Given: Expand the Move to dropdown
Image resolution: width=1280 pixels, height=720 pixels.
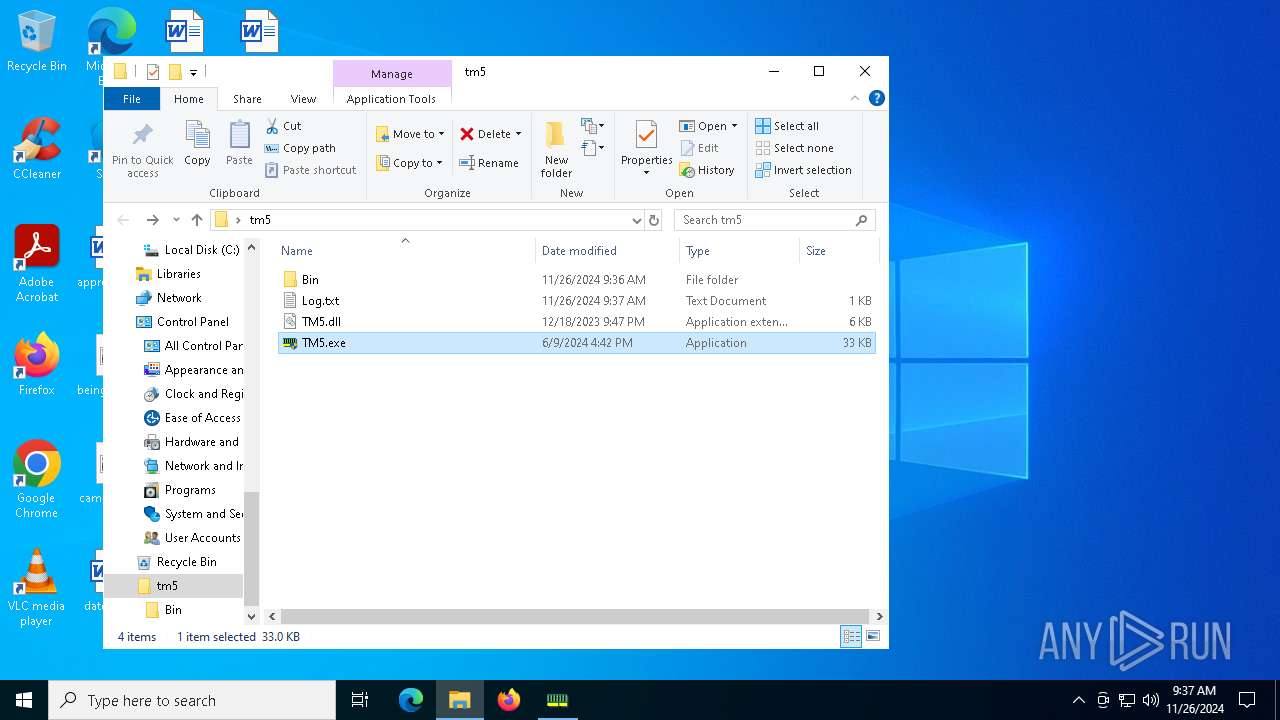Looking at the screenshot, I should 441,134.
